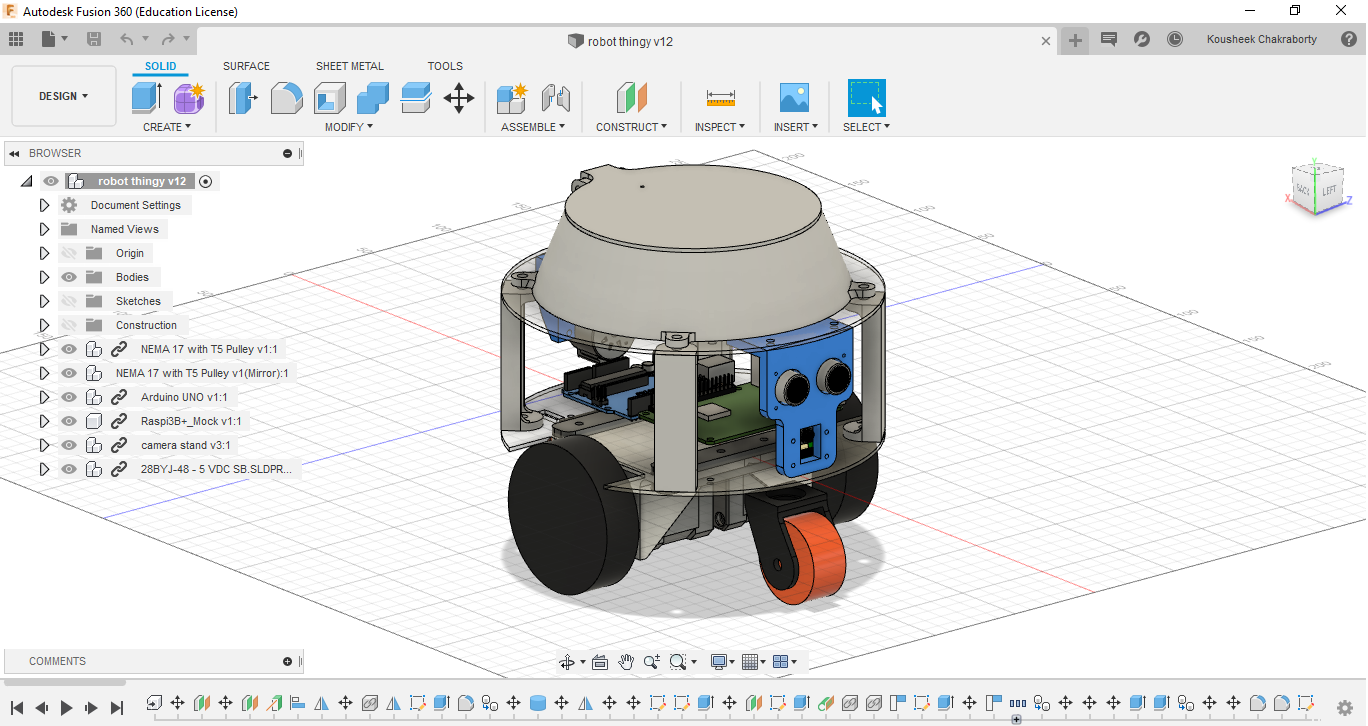Hide the Bodies folder with eye icon
The width and height of the screenshot is (1368, 726).
(x=69, y=277)
